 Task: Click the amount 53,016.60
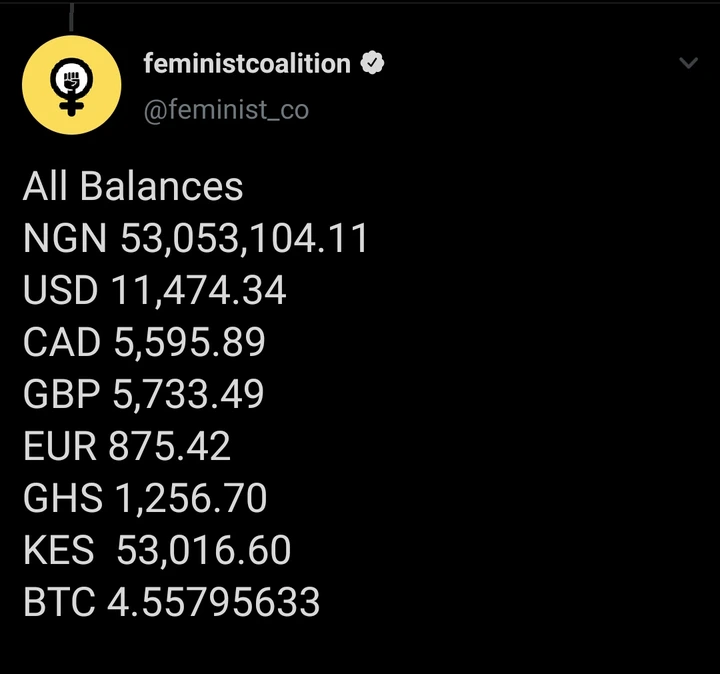pos(204,551)
